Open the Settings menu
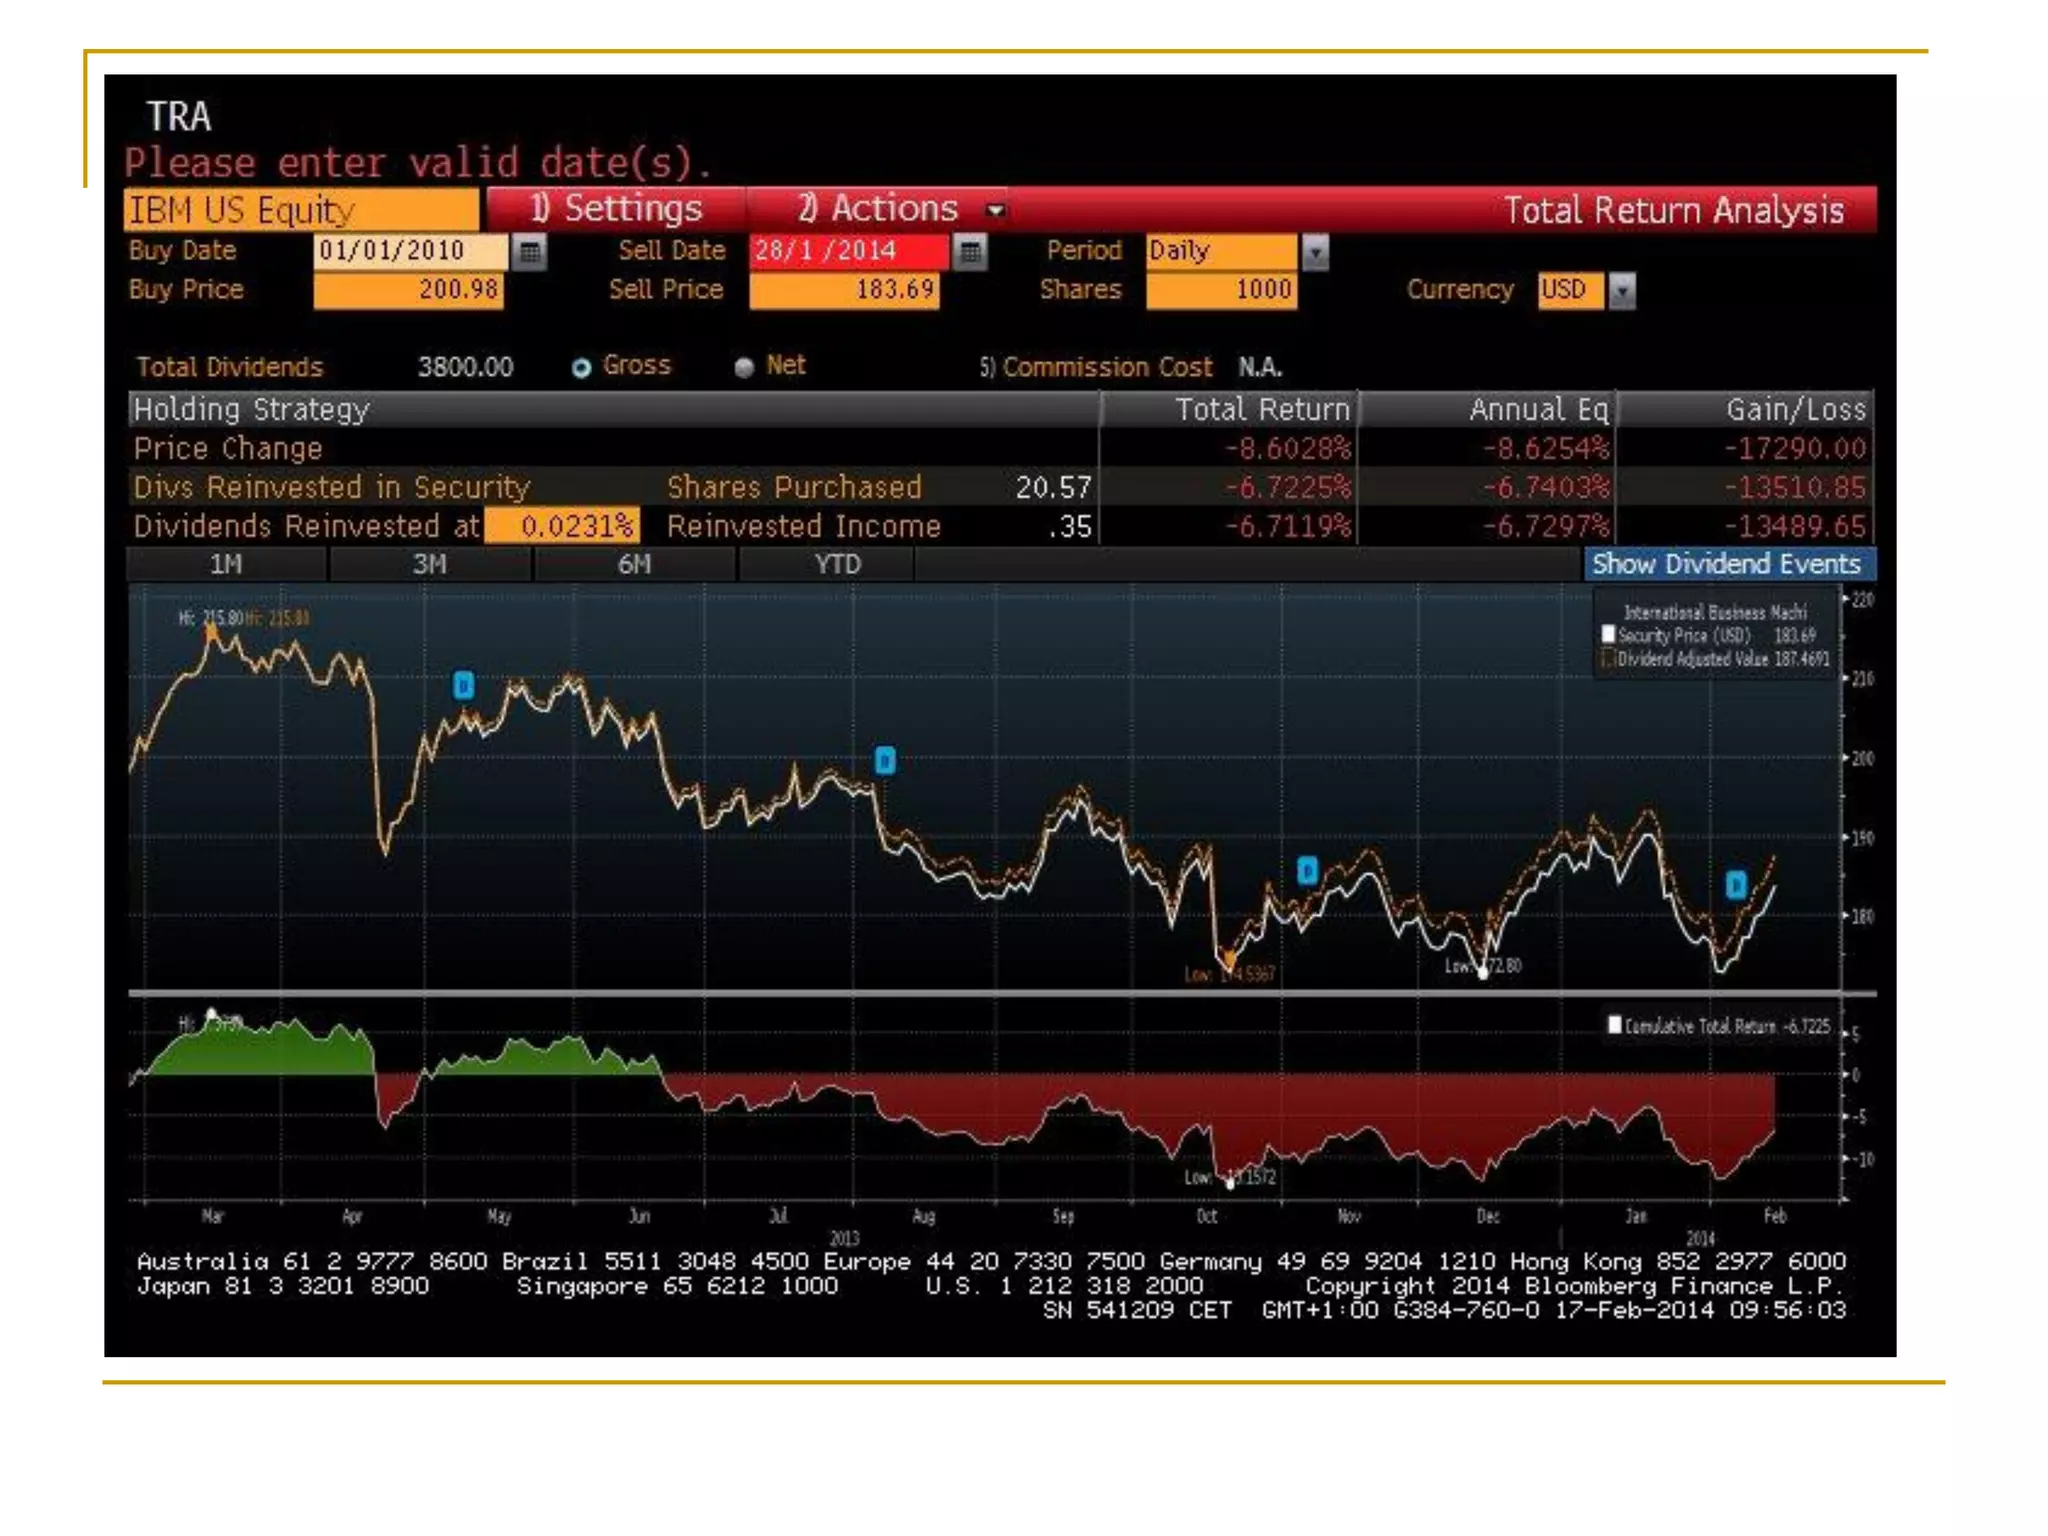 coord(616,209)
